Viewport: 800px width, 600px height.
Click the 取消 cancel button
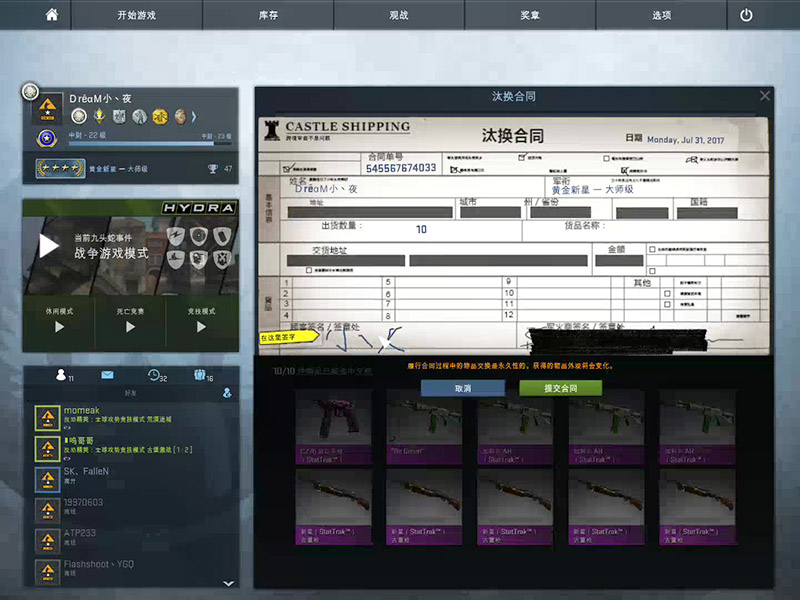[463, 388]
